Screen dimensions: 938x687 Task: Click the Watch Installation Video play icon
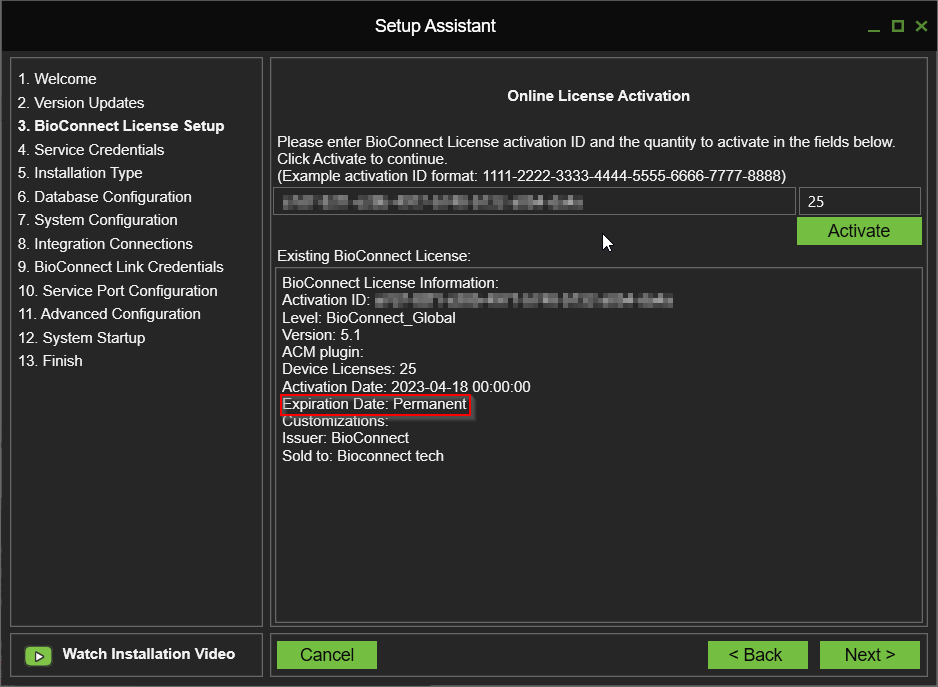[38, 656]
